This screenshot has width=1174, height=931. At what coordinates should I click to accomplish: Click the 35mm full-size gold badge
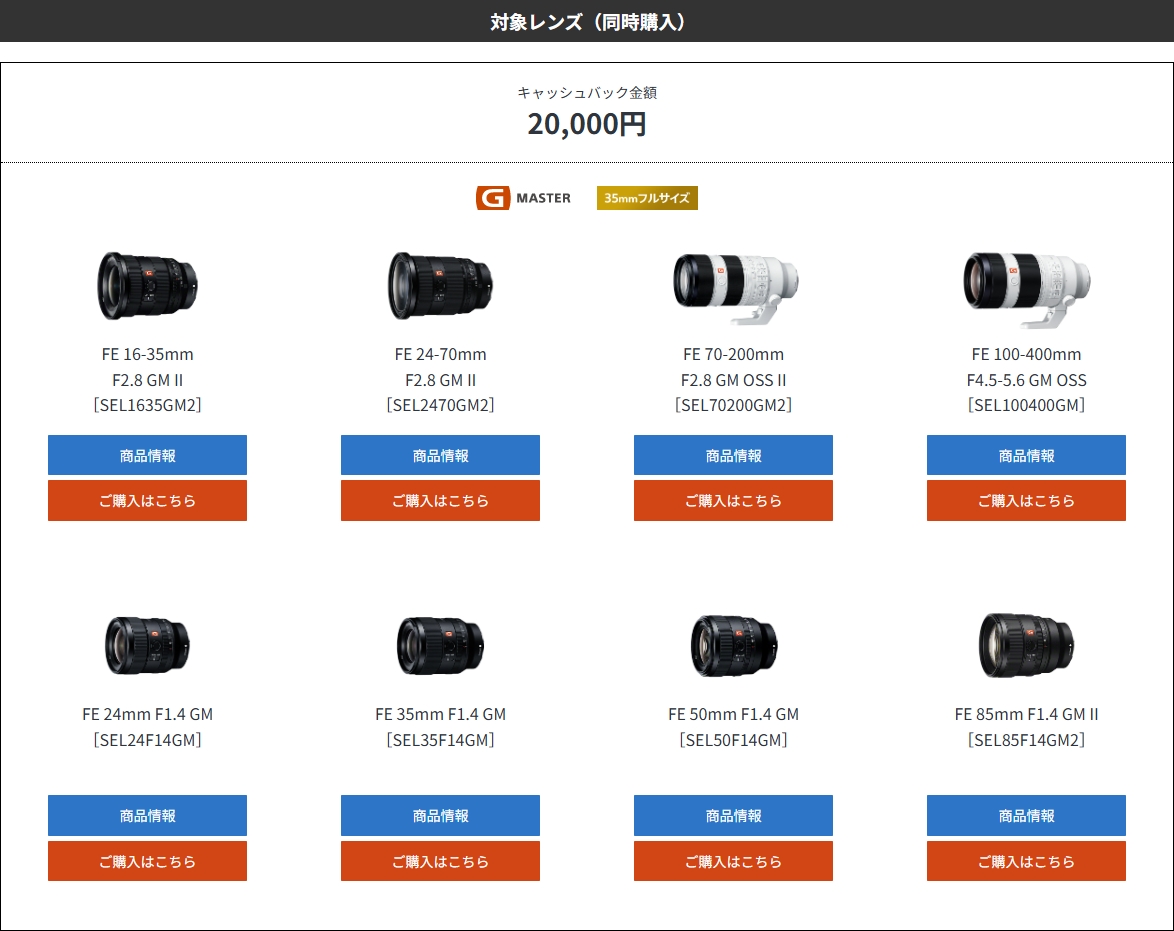pos(647,198)
